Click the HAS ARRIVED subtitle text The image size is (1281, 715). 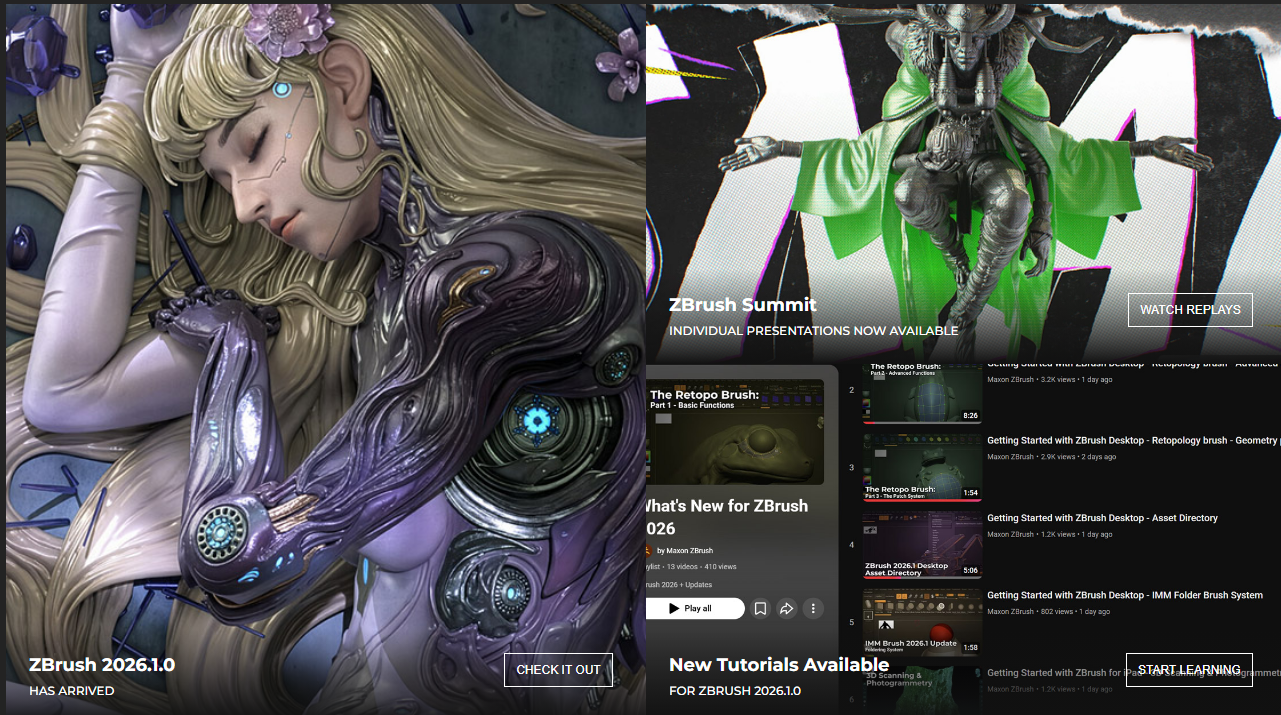click(x=72, y=691)
